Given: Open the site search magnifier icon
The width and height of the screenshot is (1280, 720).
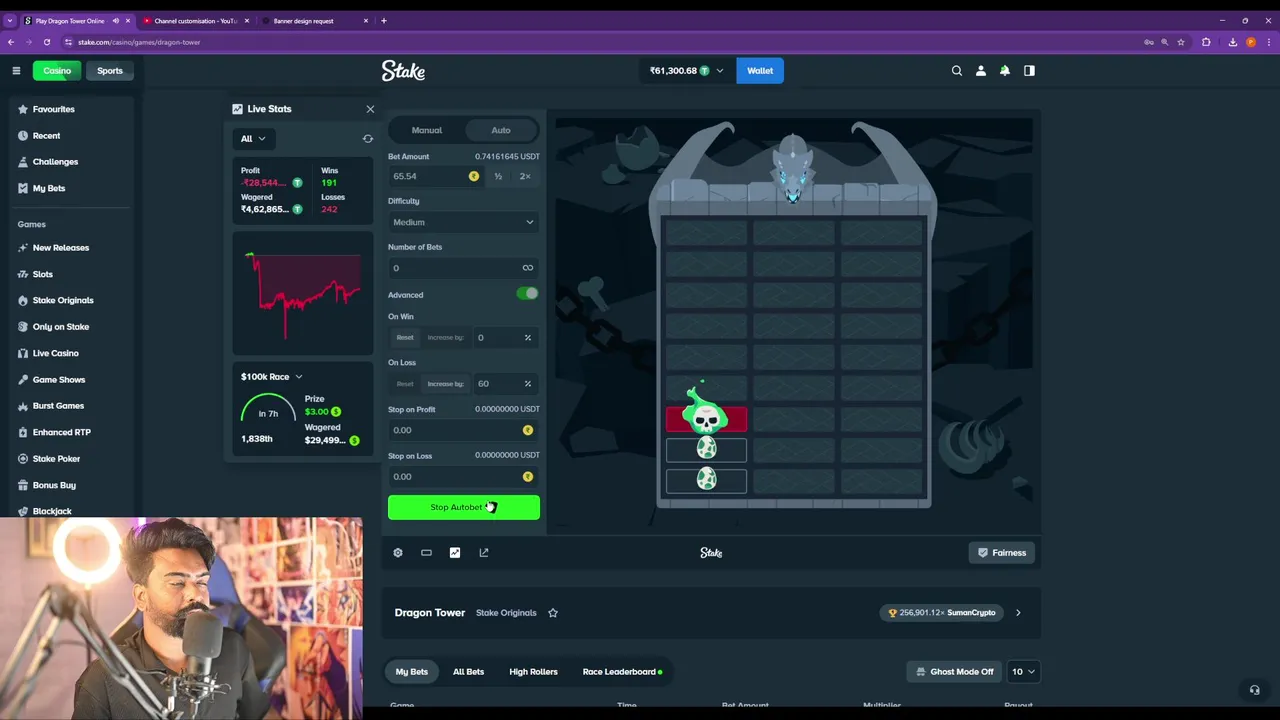Looking at the screenshot, I should pos(956,71).
